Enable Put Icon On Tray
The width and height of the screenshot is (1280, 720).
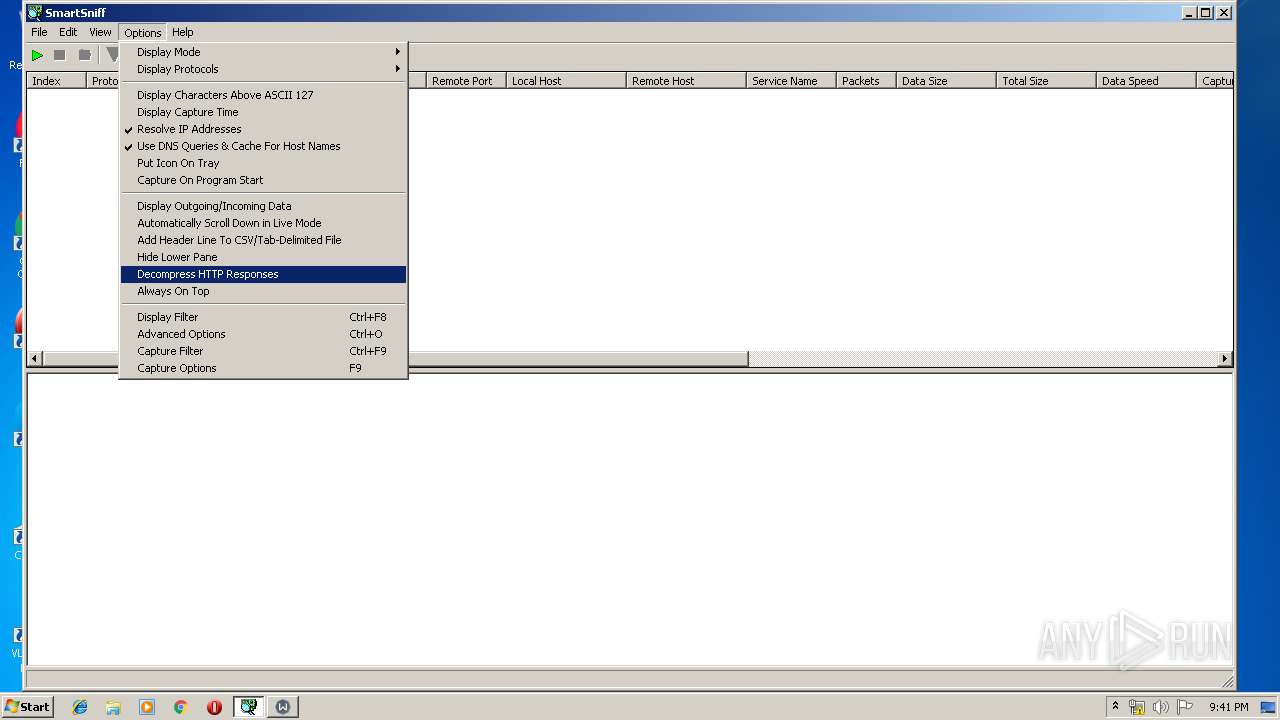264,163
